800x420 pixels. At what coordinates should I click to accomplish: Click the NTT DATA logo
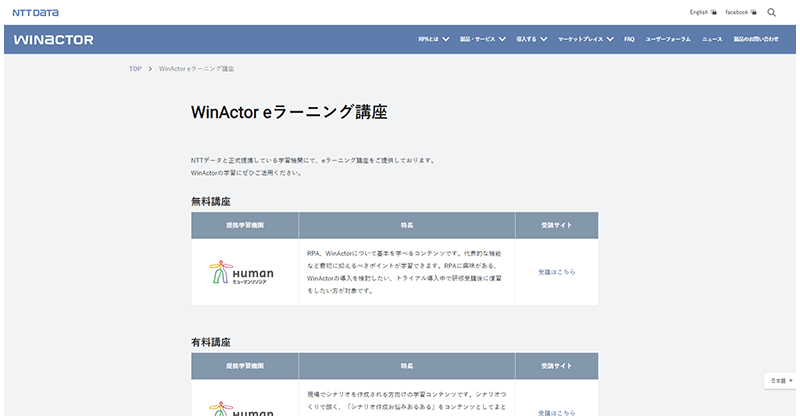pos(36,13)
